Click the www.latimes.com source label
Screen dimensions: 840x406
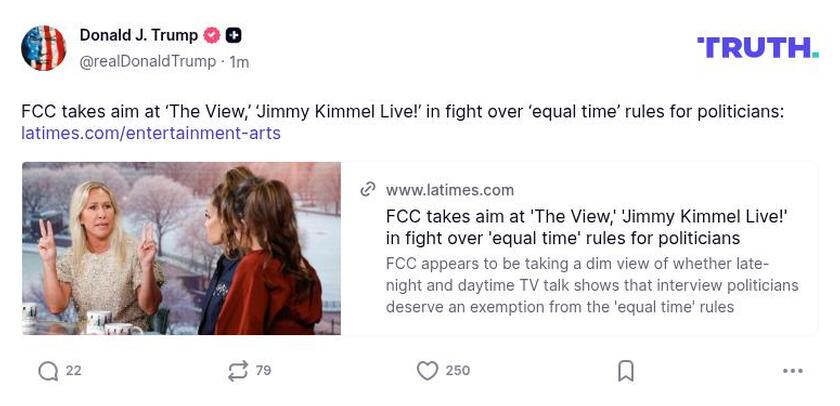(x=450, y=190)
